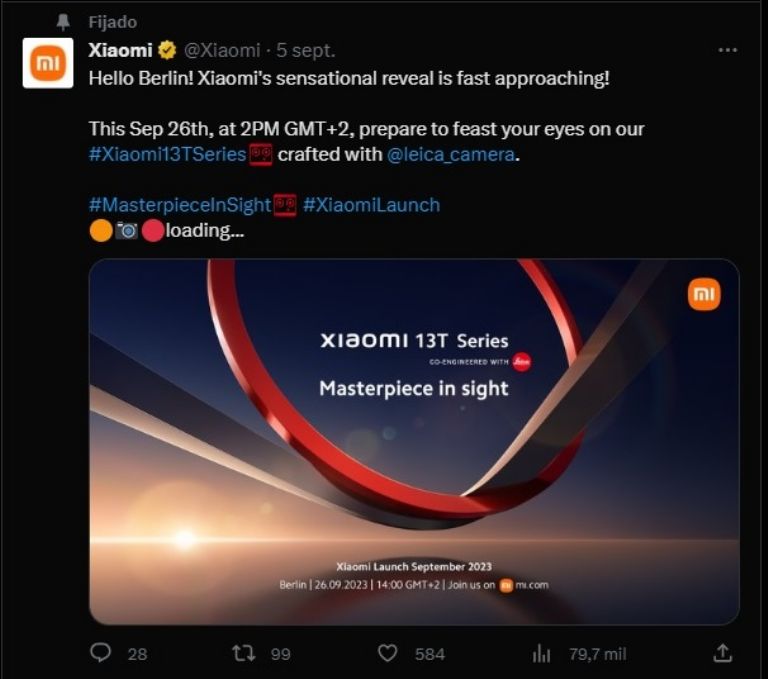
Task: Click the @Xiaomi username handle
Action: click(222, 50)
